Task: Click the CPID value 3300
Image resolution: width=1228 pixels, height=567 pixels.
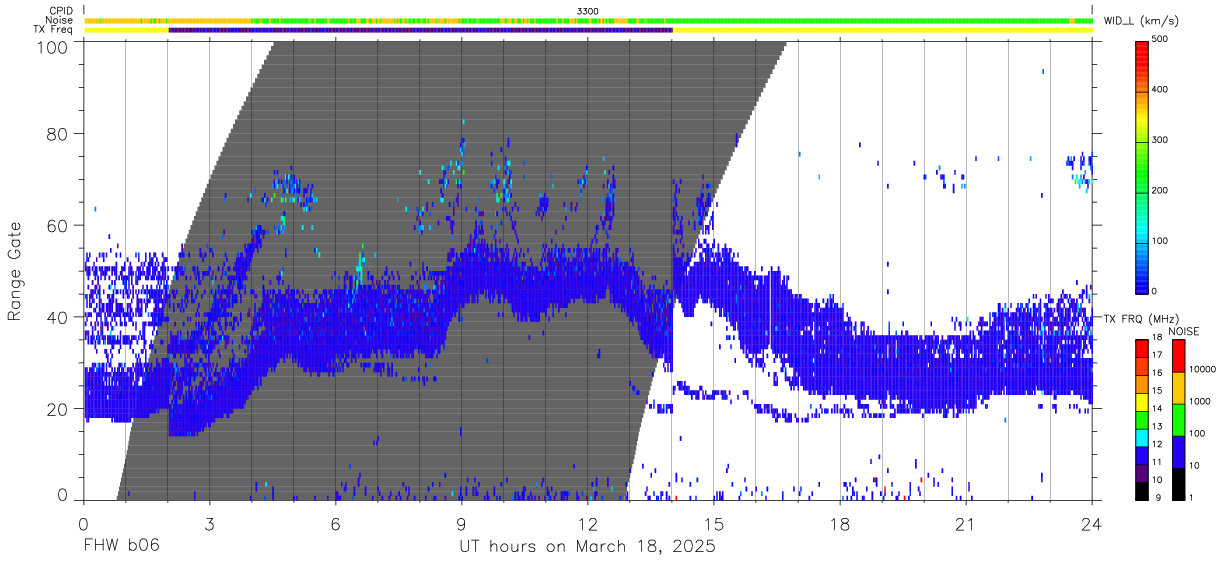Action: [x=588, y=11]
